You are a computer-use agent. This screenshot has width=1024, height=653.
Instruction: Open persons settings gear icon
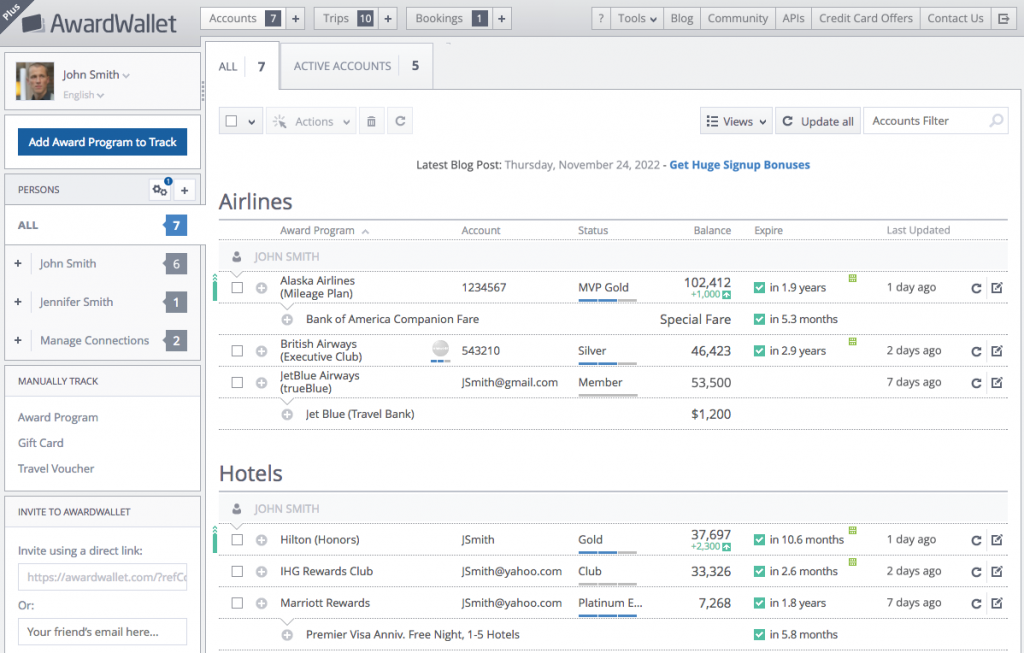pos(160,190)
